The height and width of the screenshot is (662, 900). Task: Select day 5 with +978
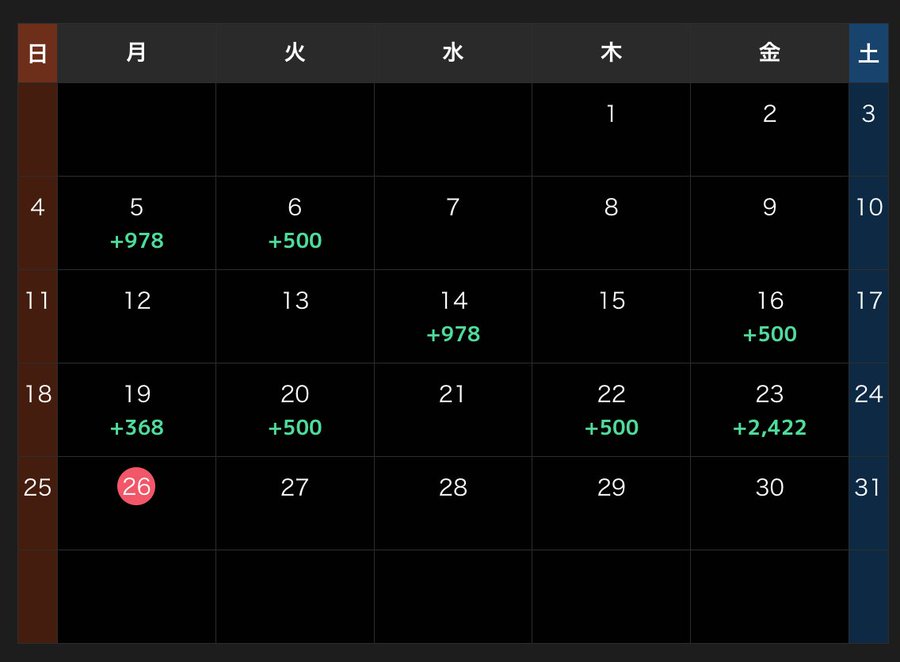(x=137, y=208)
